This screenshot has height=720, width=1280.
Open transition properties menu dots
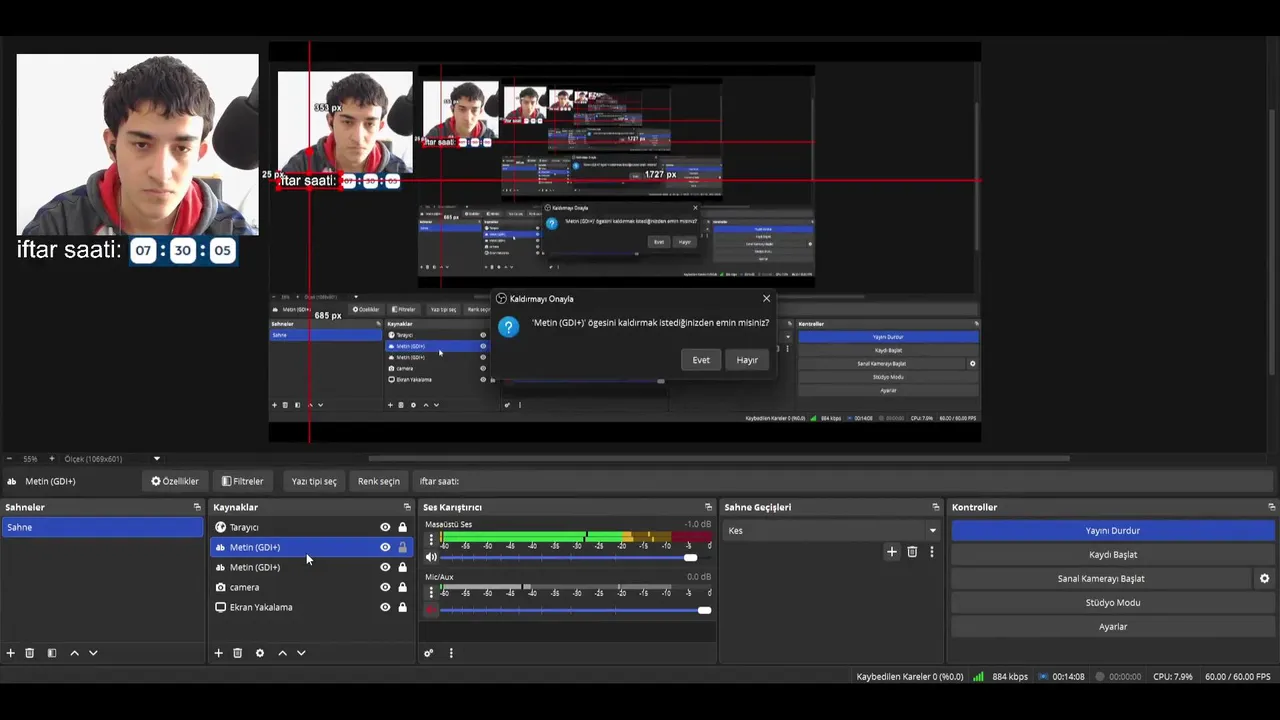pyautogui.click(x=932, y=551)
